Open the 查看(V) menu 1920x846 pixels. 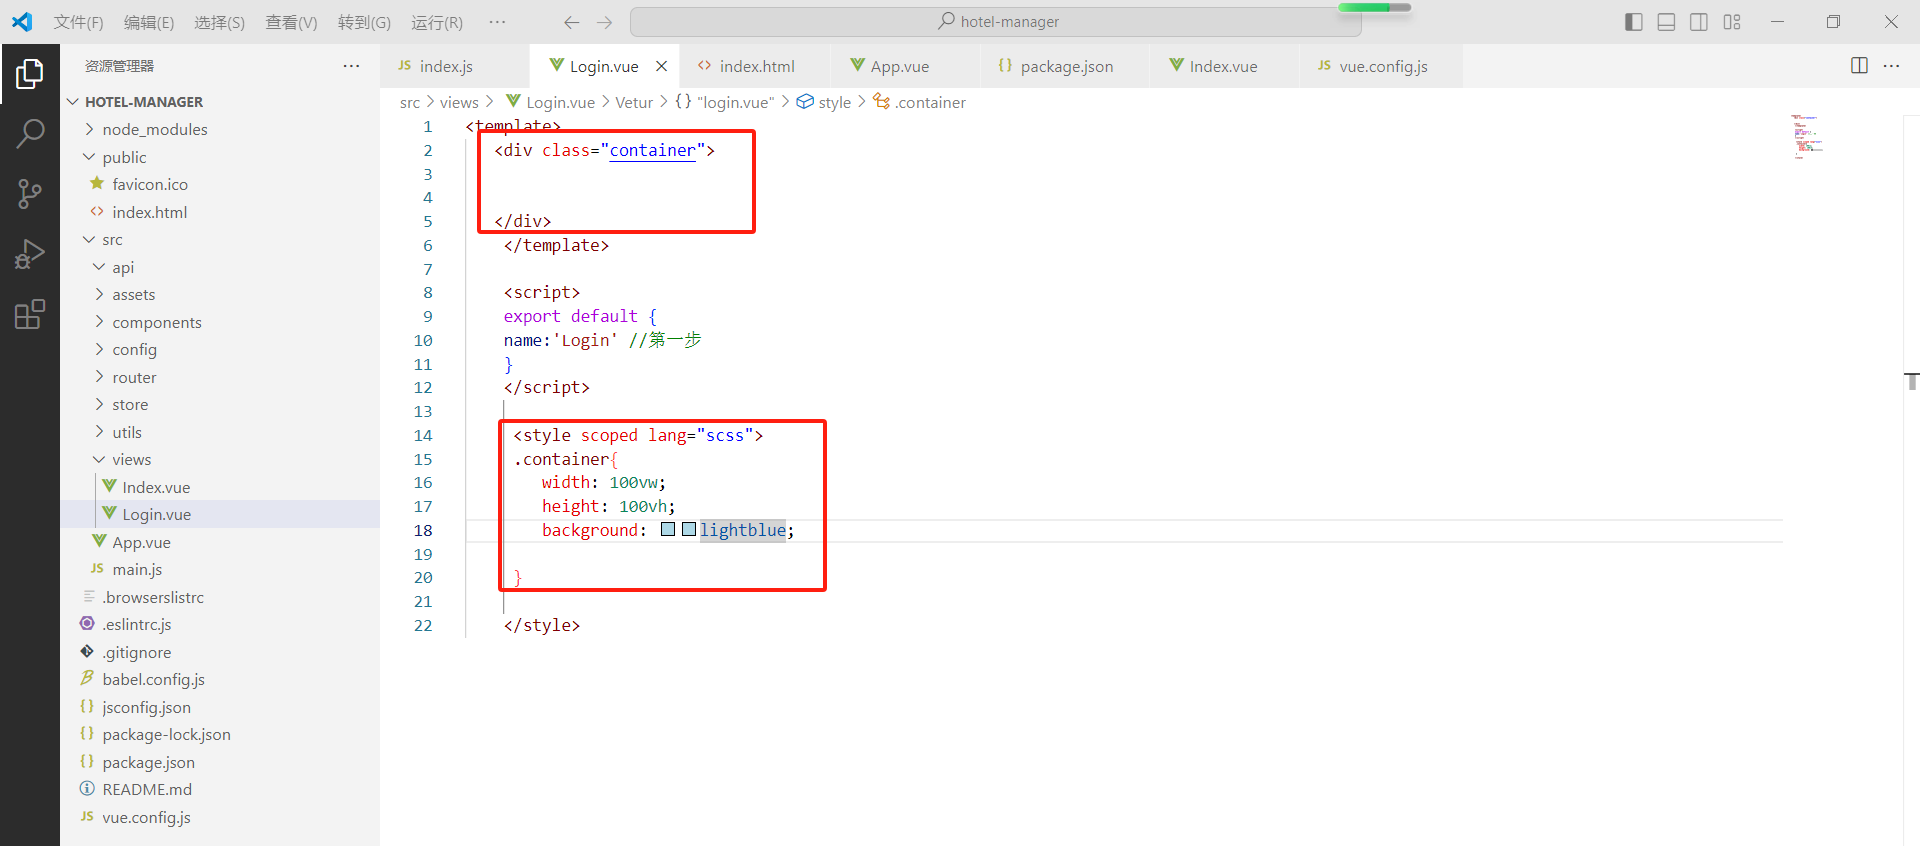(291, 22)
